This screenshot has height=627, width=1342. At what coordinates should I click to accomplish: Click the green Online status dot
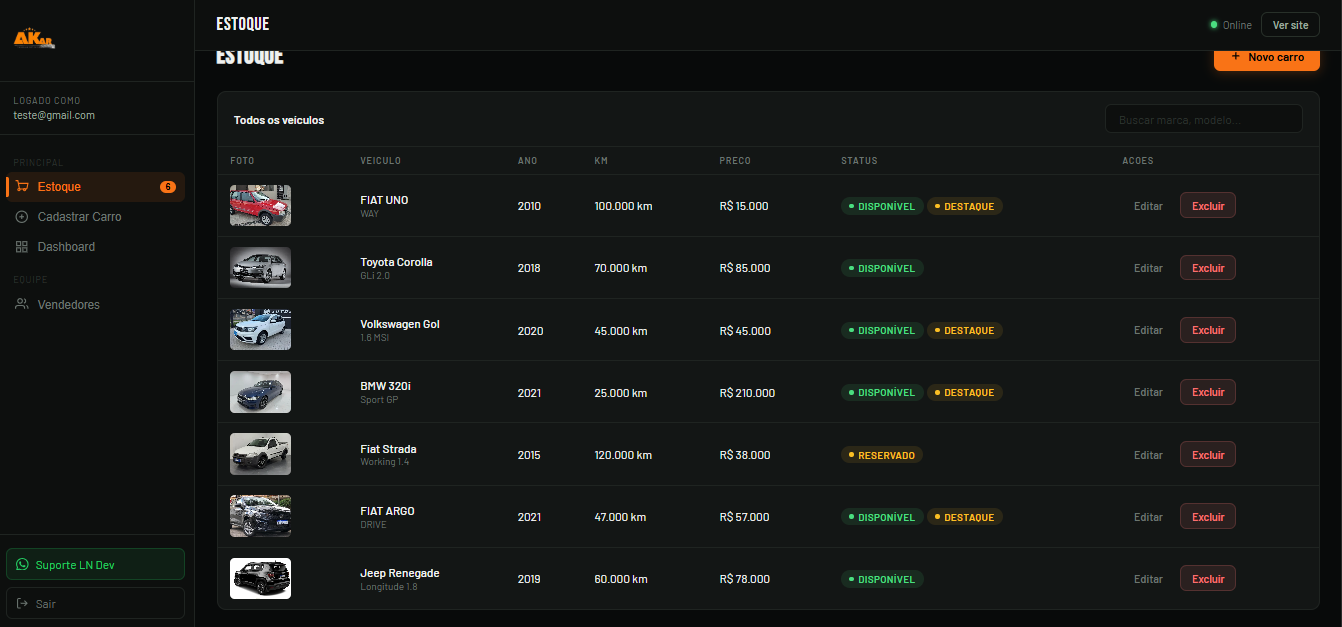(x=1214, y=25)
